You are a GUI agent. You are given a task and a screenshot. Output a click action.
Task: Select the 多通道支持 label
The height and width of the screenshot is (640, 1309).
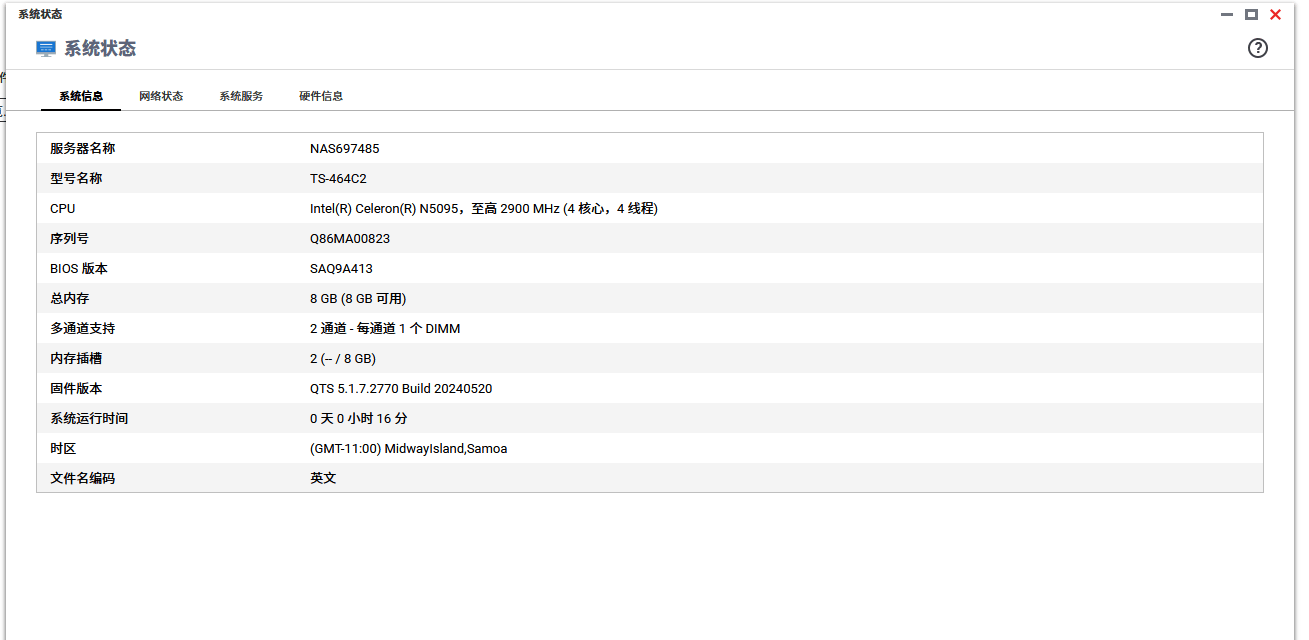coord(82,328)
